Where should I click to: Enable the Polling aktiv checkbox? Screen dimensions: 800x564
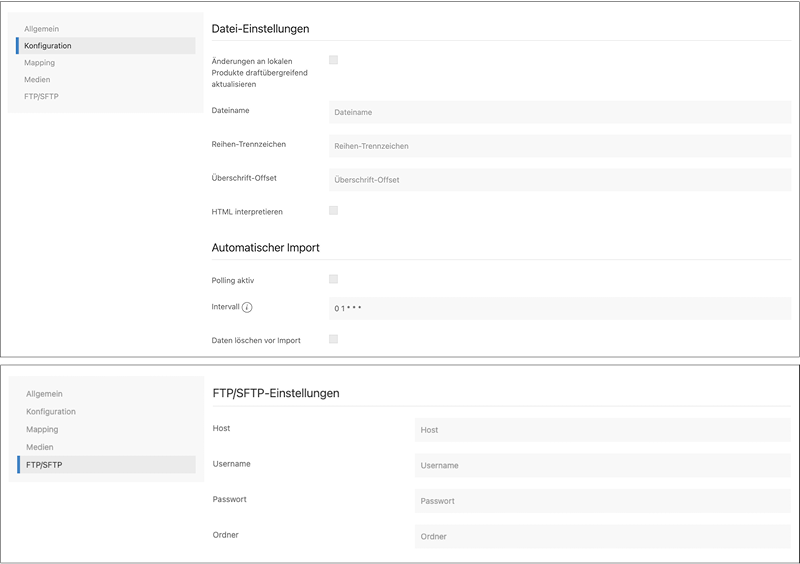334,279
